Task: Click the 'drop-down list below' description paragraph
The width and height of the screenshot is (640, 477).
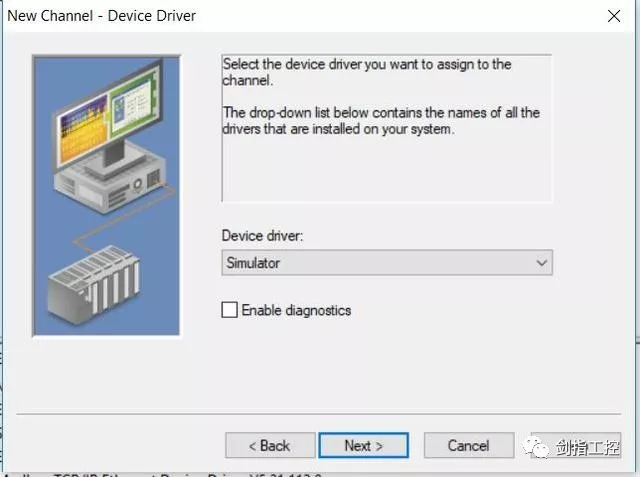Action: tap(380, 120)
